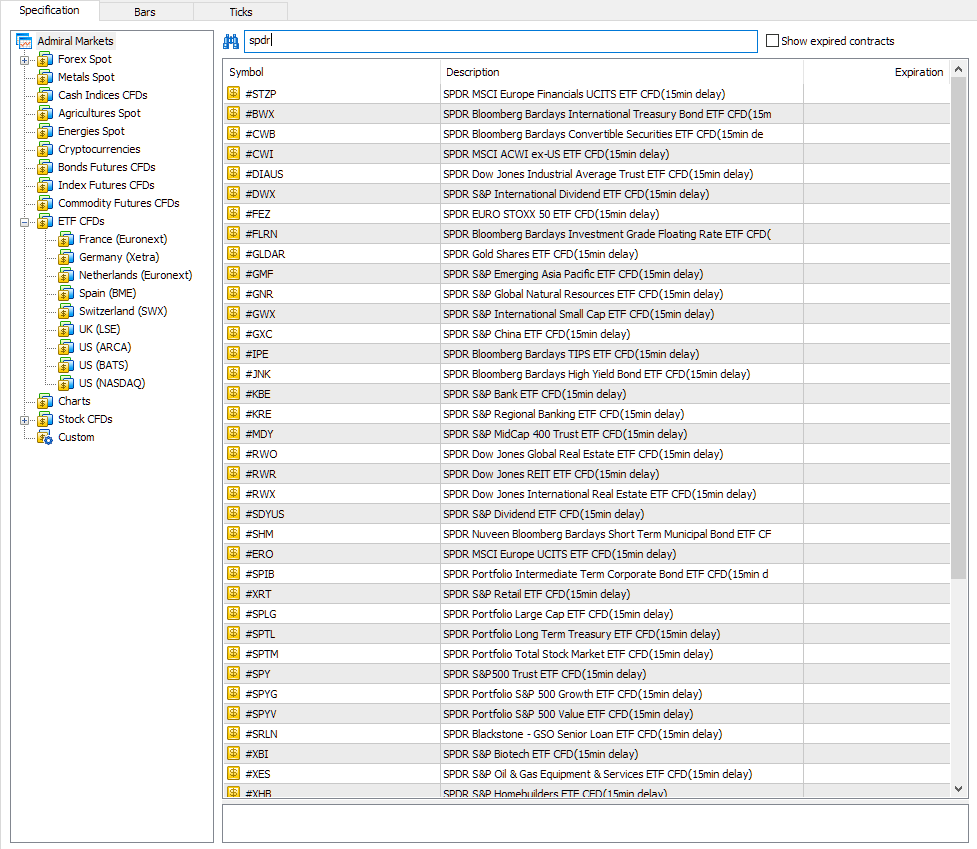Click the #SPY symbol dollar icon
977x849 pixels.
(x=233, y=674)
